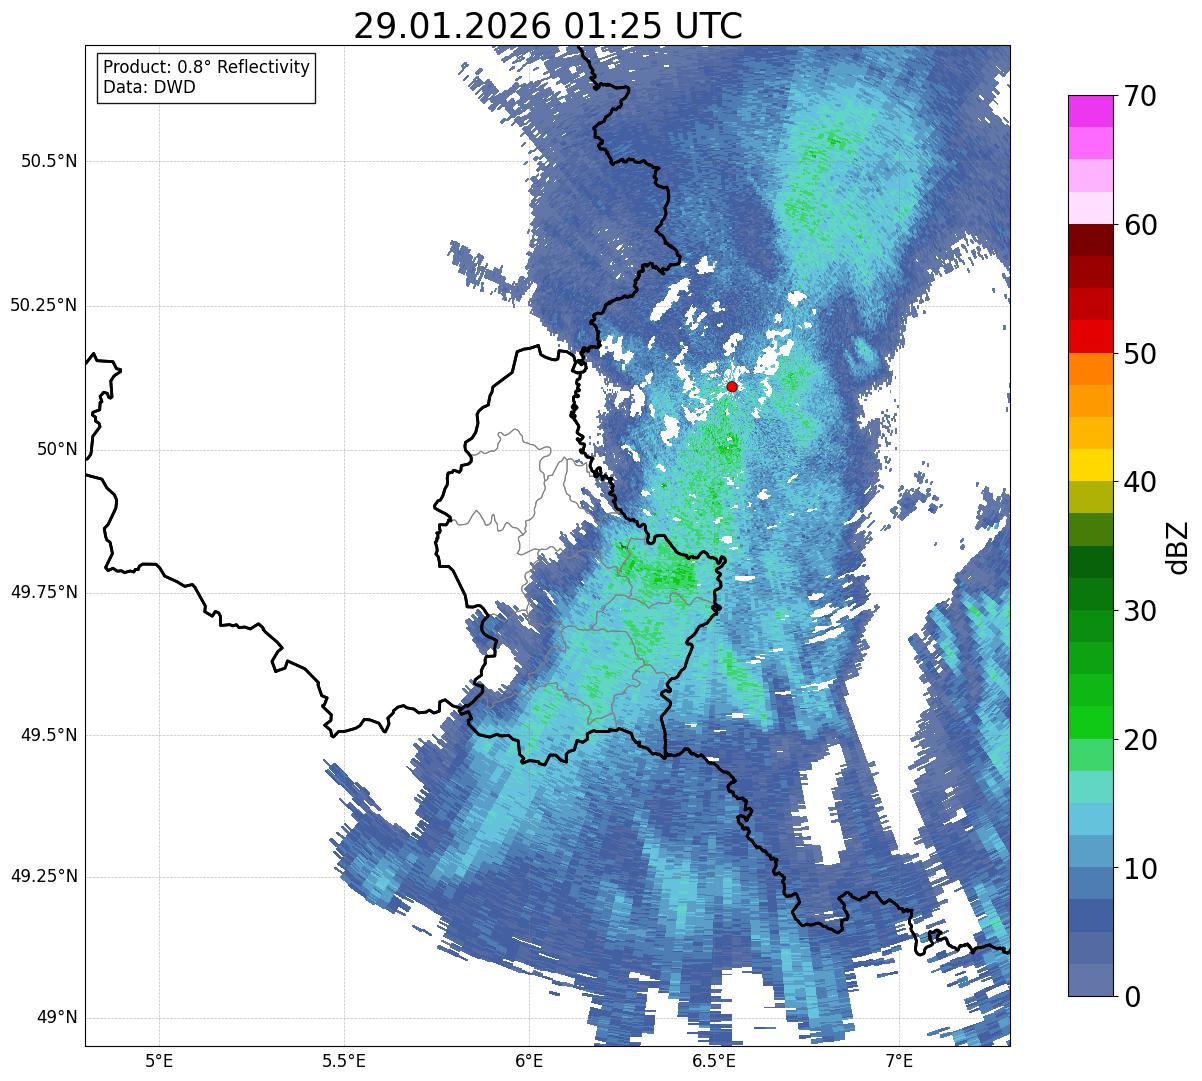This screenshot has height=1081, width=1202.
Task: Pick the orange colorbar swatch just below 50
Action: click(1091, 369)
